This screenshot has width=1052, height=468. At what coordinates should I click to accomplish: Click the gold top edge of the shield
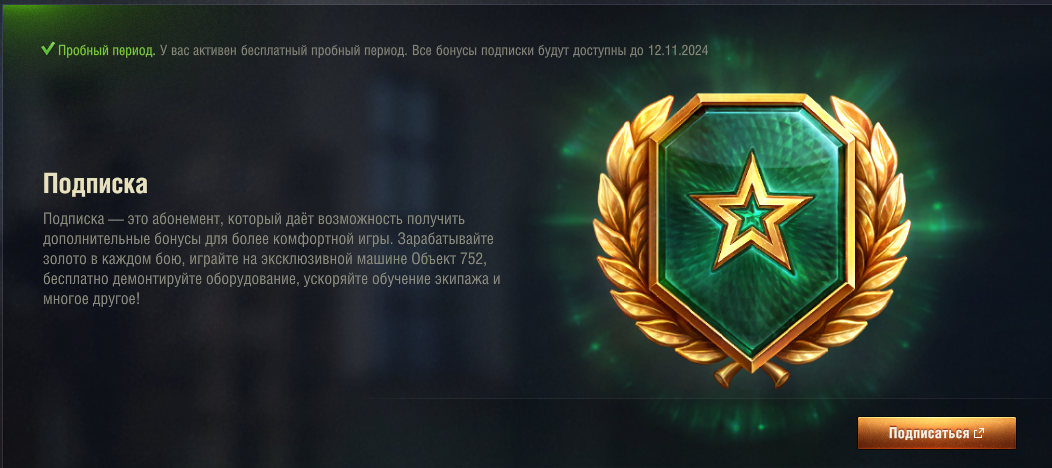pos(751,100)
